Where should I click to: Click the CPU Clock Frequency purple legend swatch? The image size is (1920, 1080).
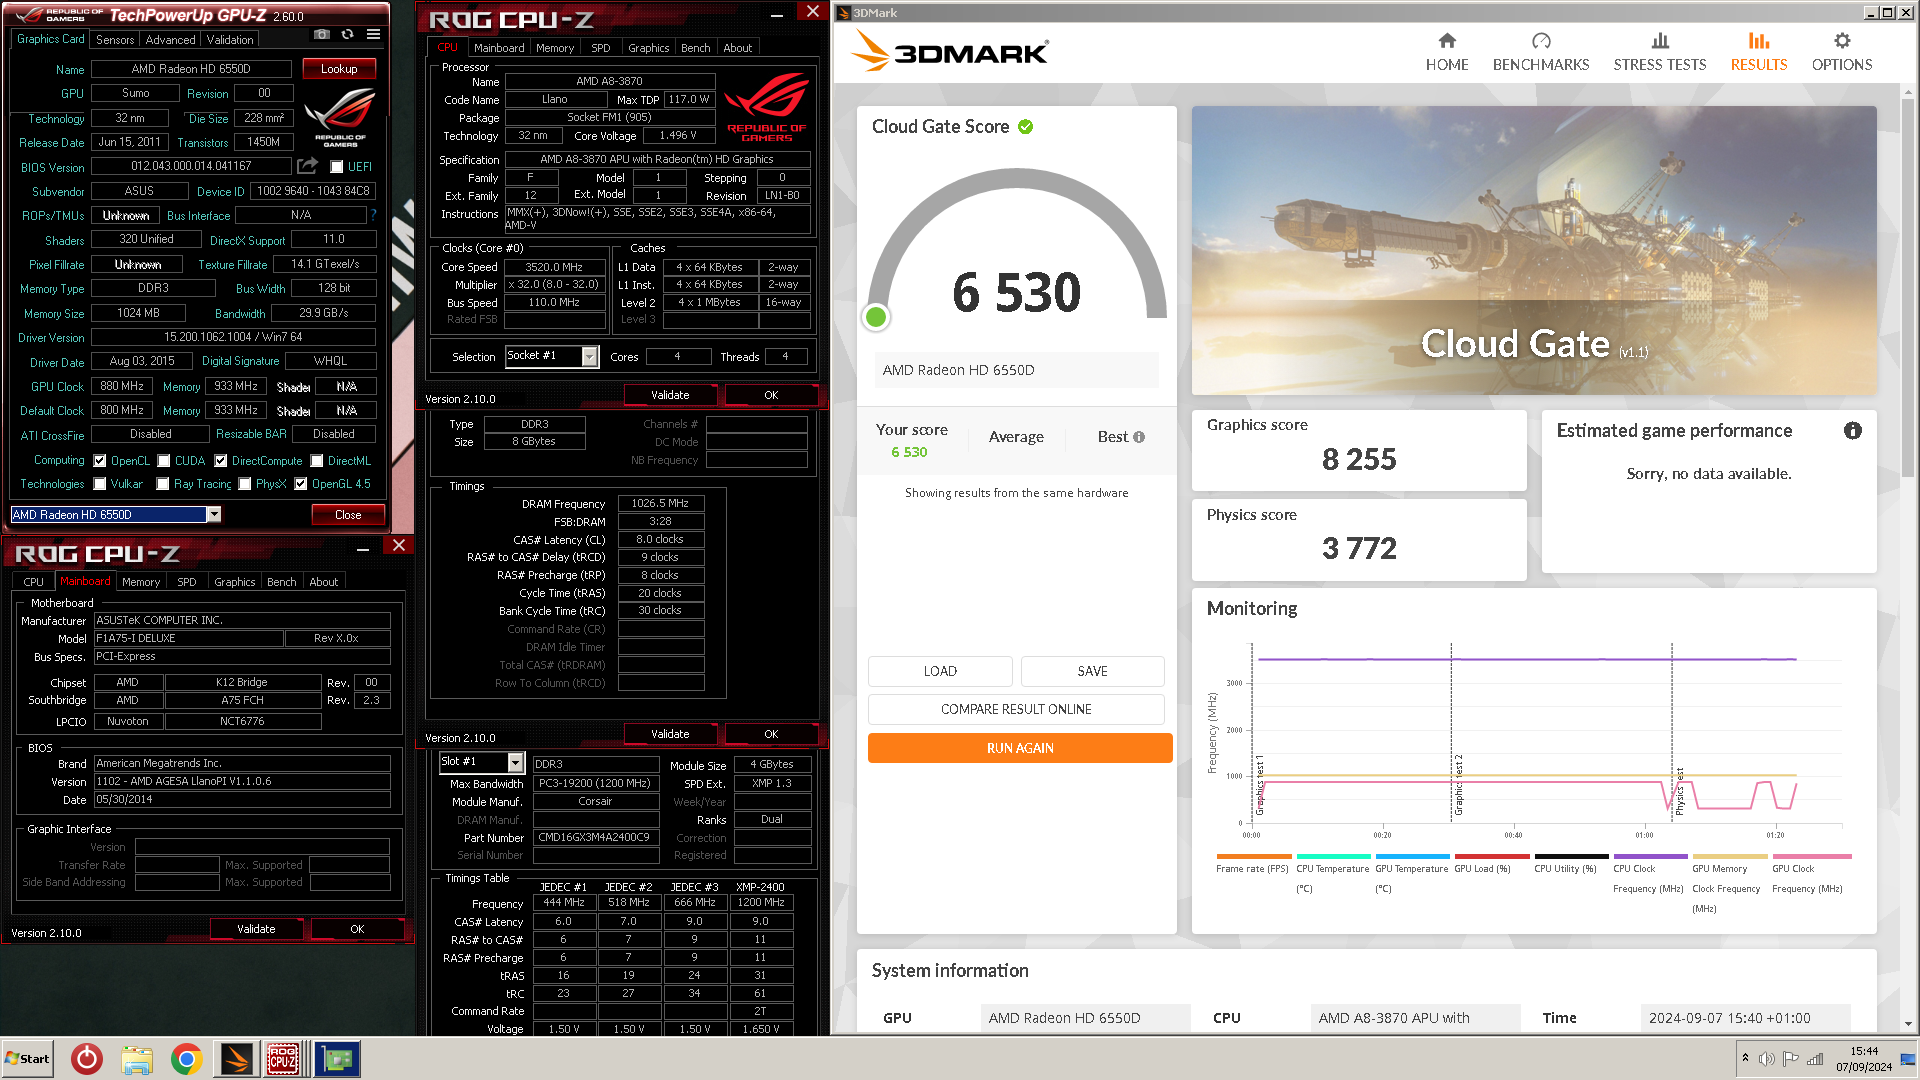click(1650, 857)
